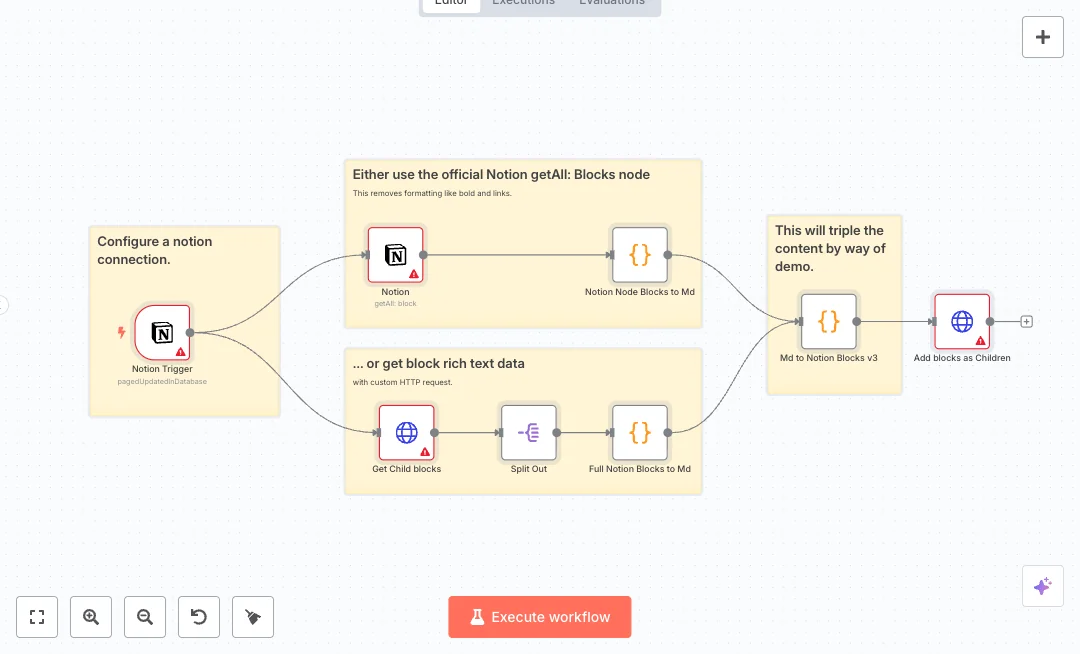The height and width of the screenshot is (654, 1080).
Task: Select the Get Child blocks HTTP node
Action: (406, 432)
